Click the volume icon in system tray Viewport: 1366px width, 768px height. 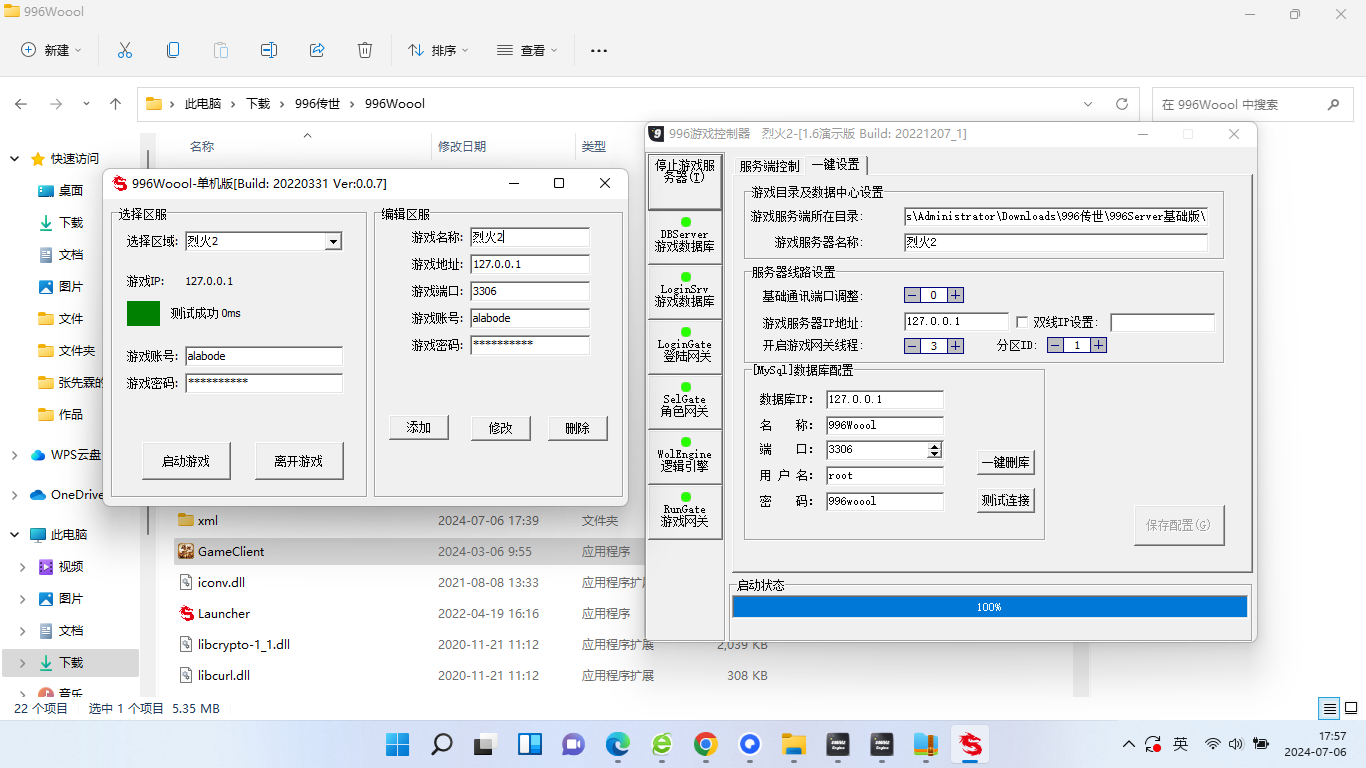[x=1236, y=744]
